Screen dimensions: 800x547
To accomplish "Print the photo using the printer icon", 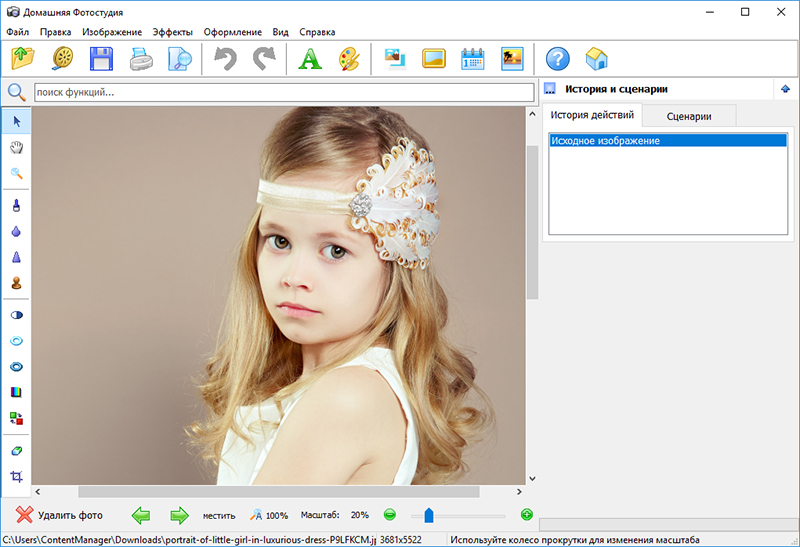I will (141, 59).
